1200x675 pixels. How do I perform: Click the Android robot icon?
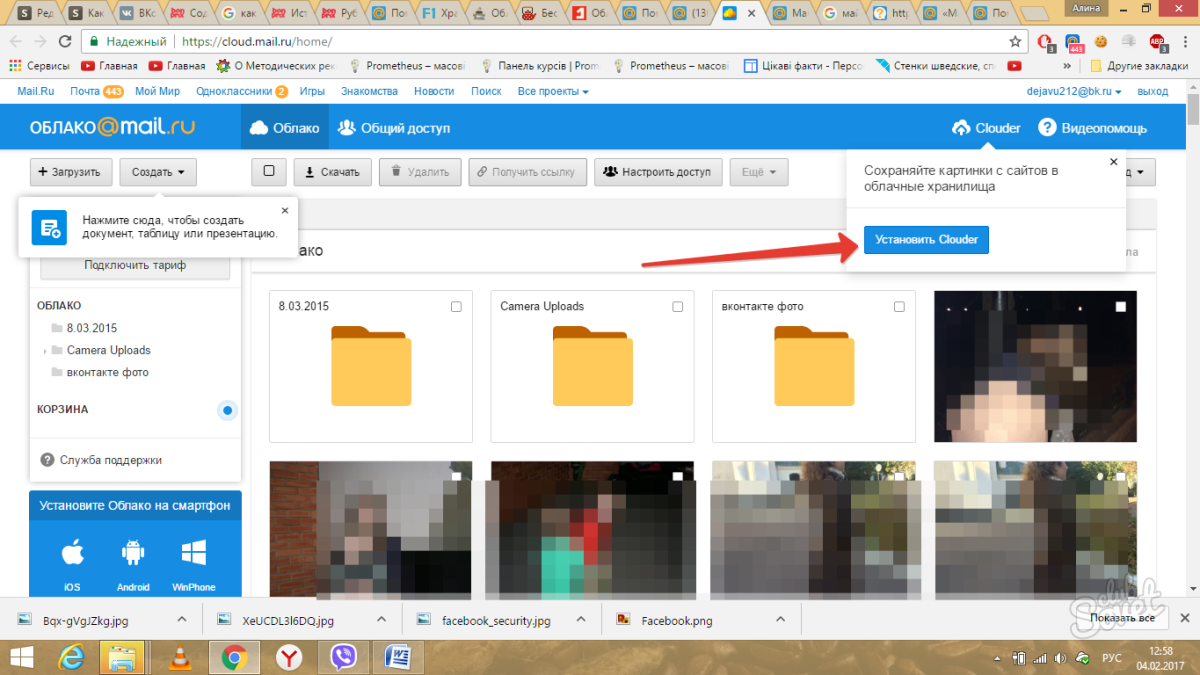point(133,552)
